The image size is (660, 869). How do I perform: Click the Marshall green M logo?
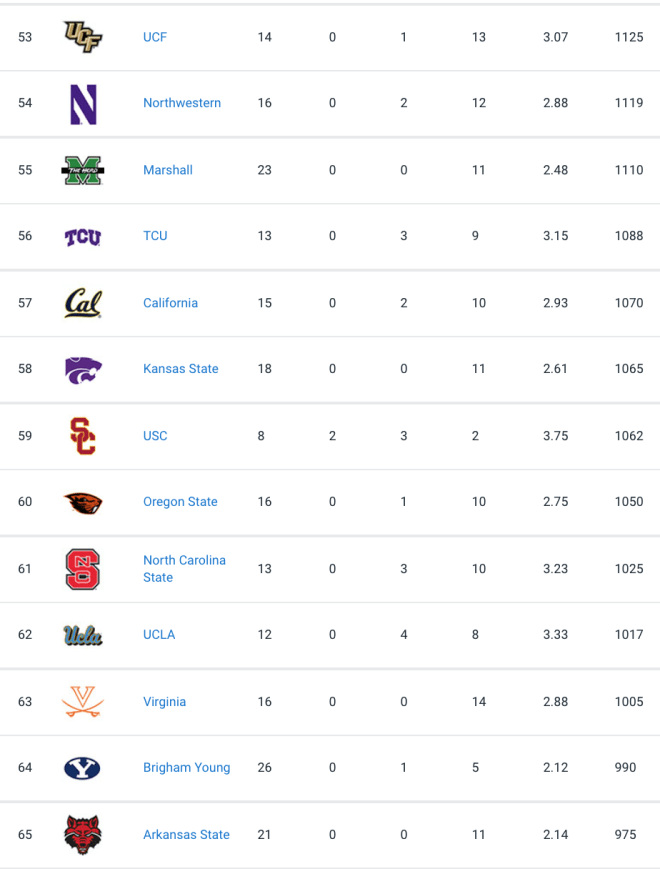tap(83, 170)
